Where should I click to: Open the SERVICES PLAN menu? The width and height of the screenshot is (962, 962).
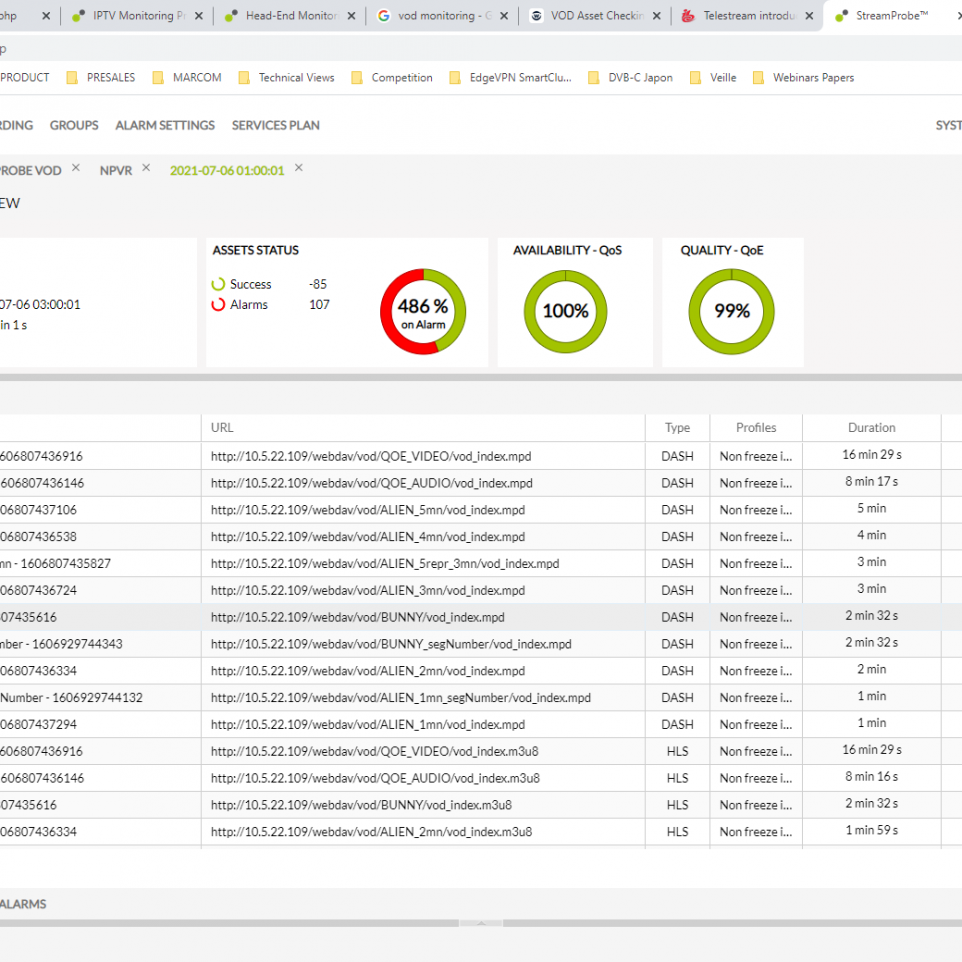[x=275, y=125]
